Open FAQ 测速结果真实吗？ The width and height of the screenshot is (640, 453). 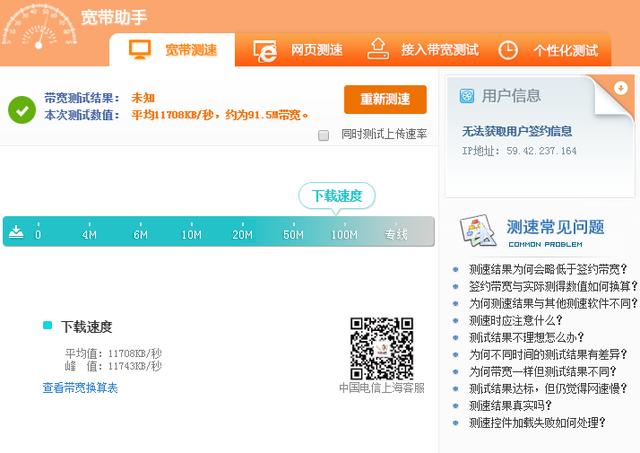pyautogui.click(x=510, y=406)
